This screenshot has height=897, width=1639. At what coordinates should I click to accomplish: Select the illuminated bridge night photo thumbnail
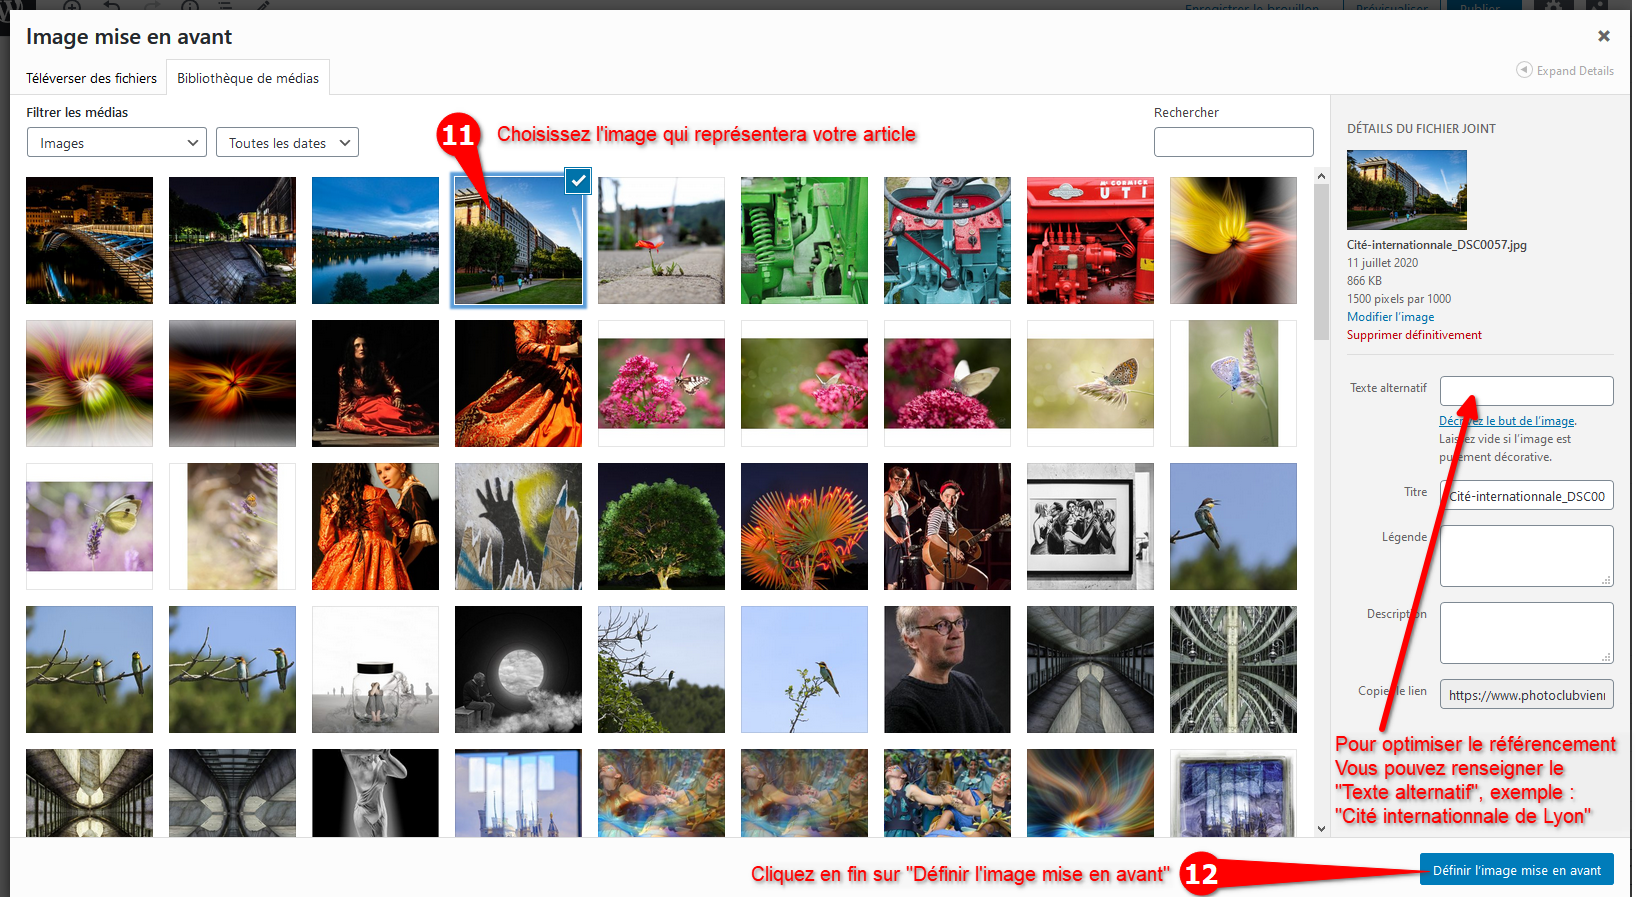[90, 241]
